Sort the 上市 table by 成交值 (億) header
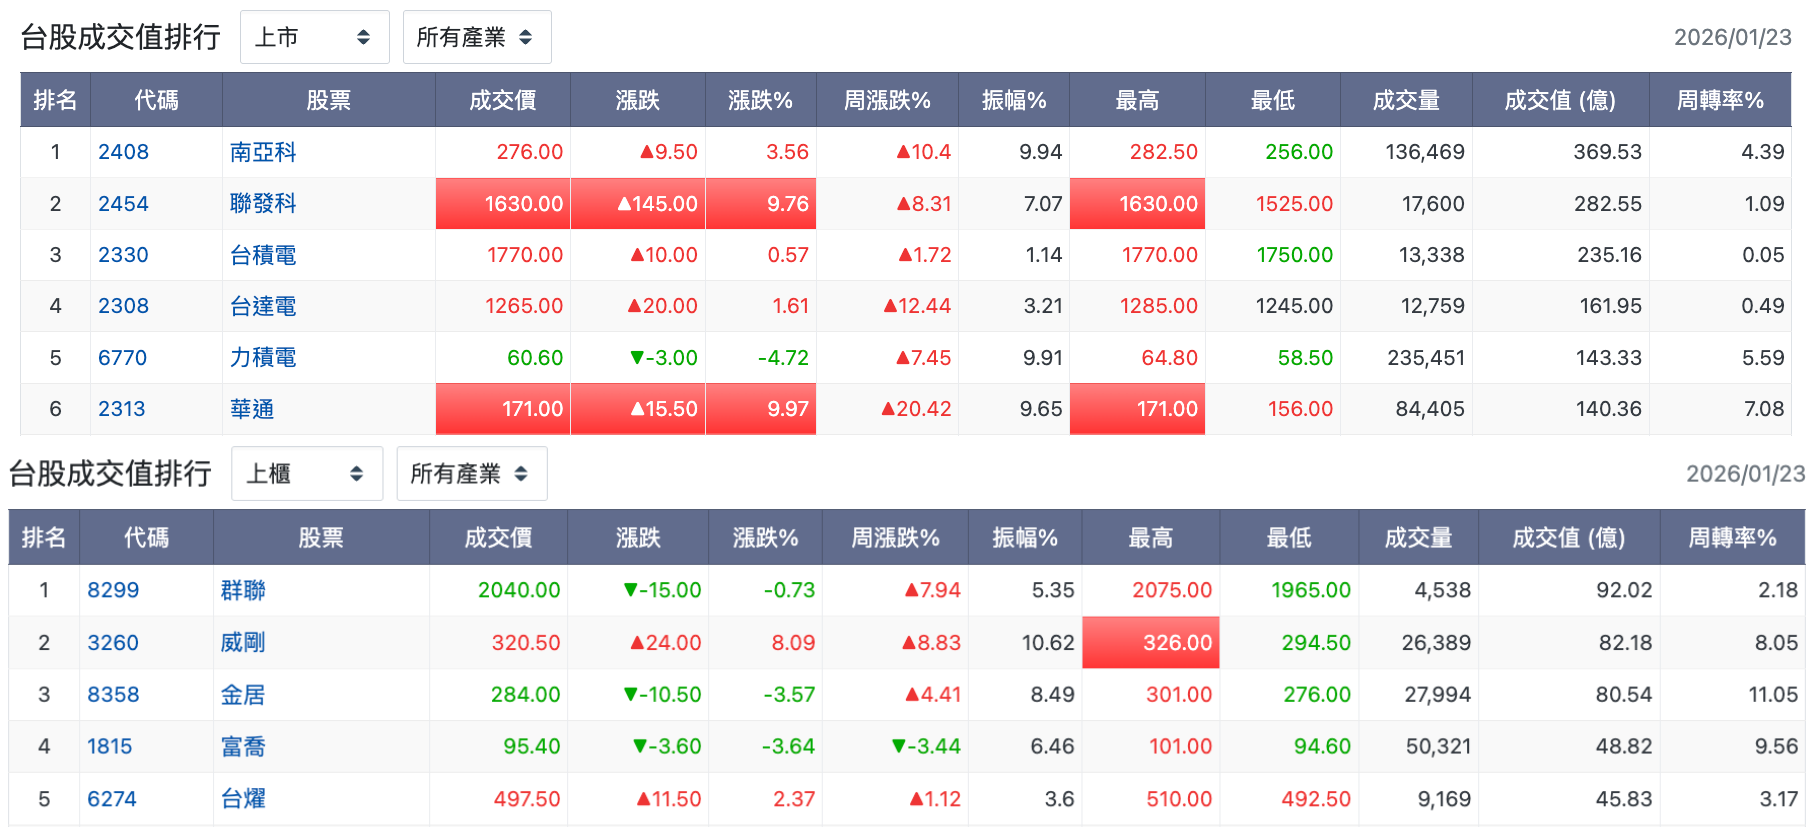The width and height of the screenshot is (1816, 827). pos(1560,100)
